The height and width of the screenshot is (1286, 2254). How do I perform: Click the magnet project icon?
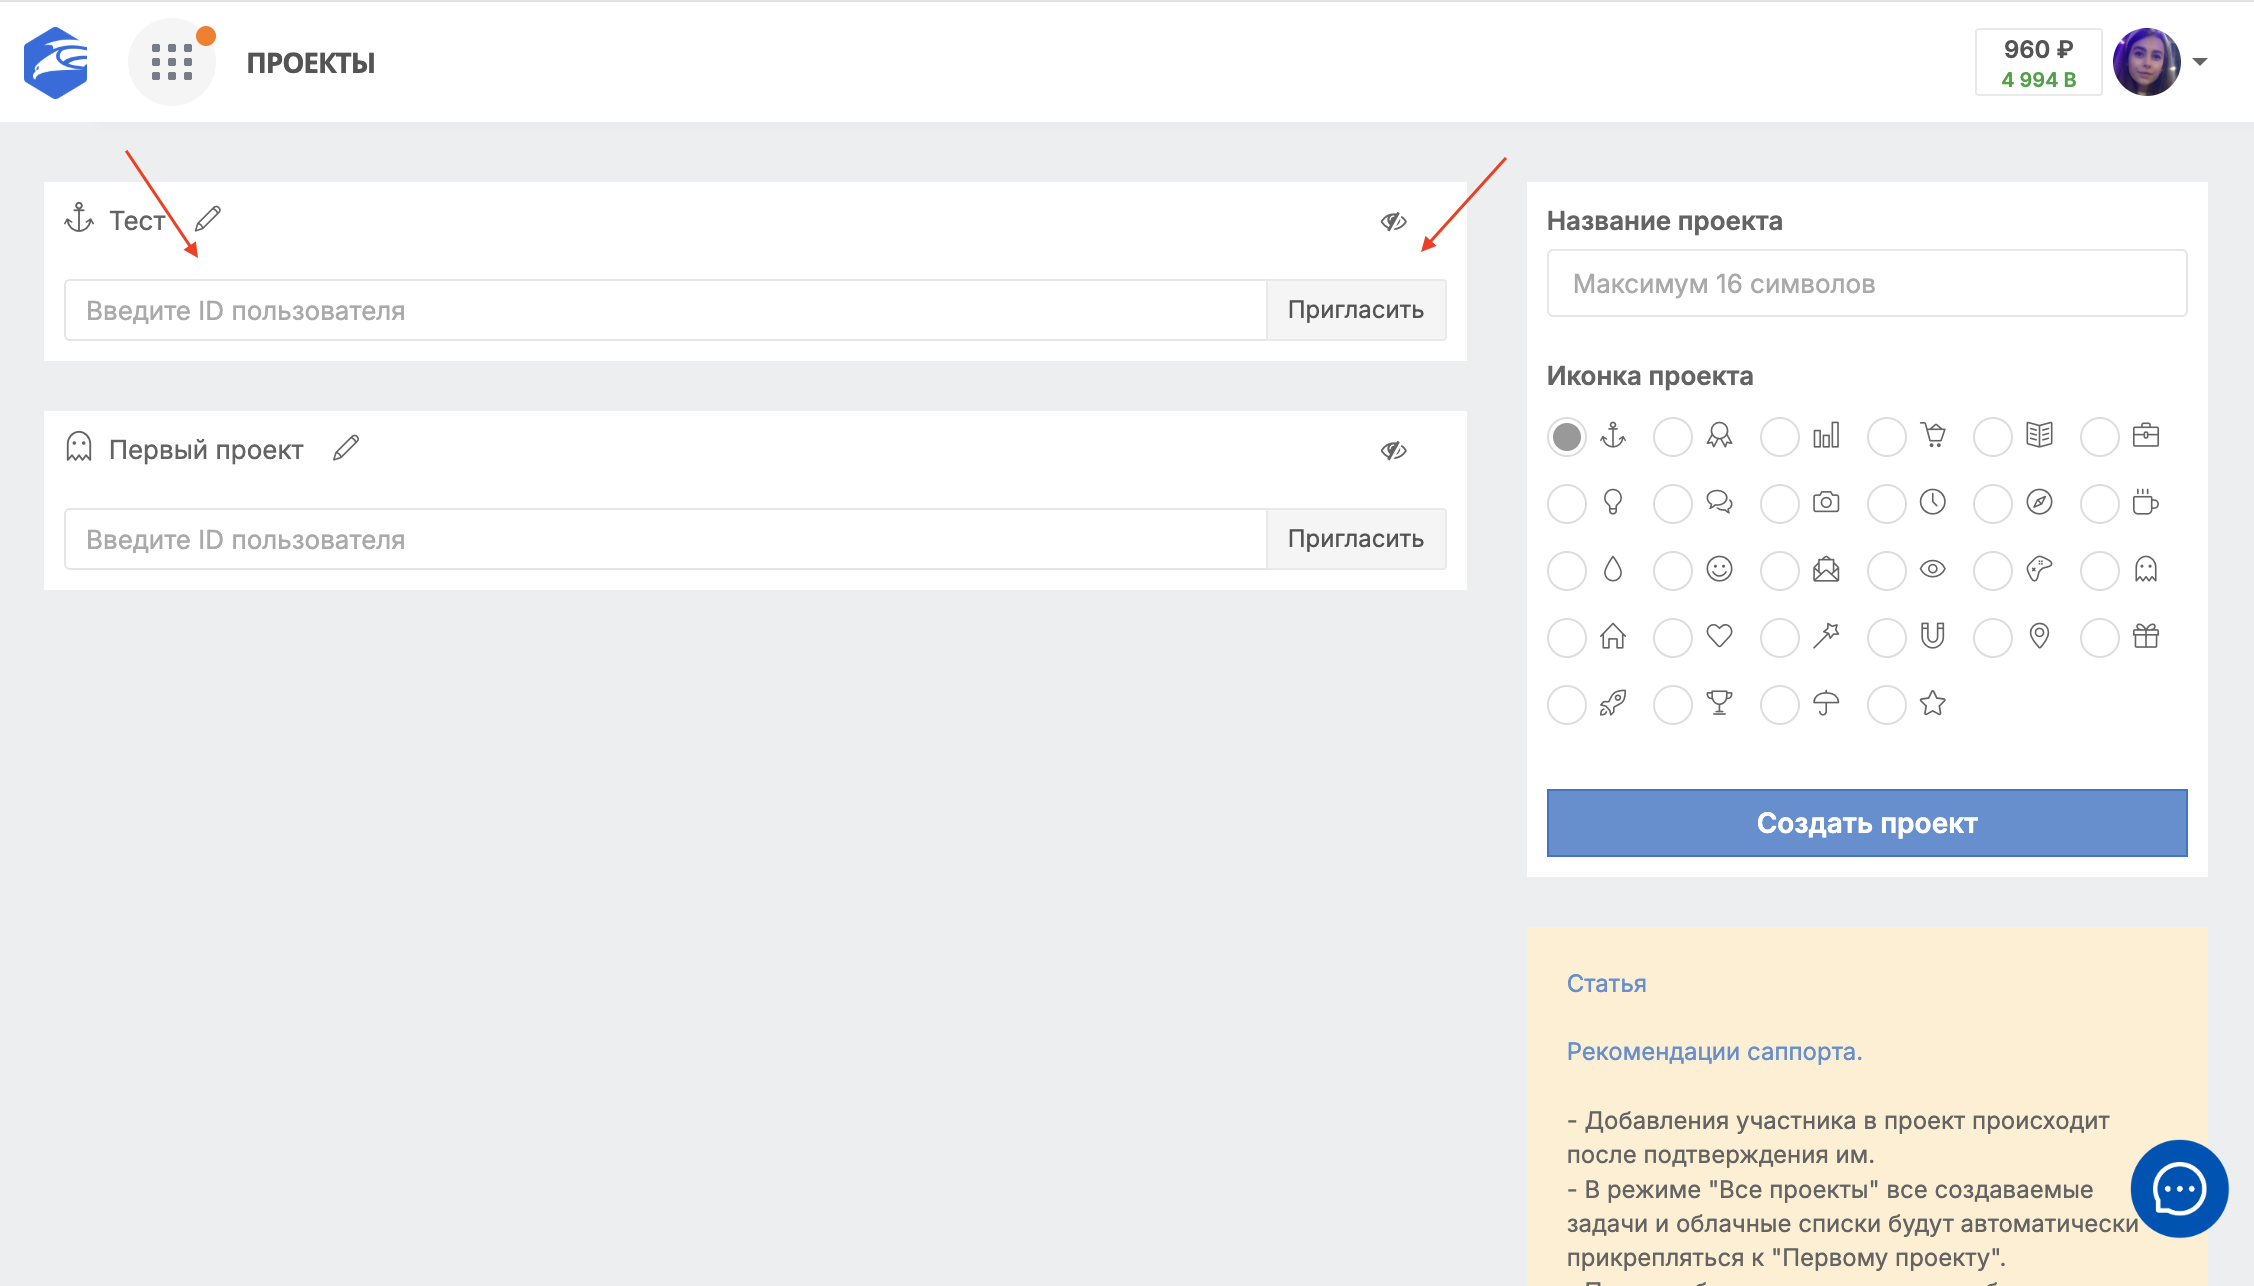[x=1933, y=636]
